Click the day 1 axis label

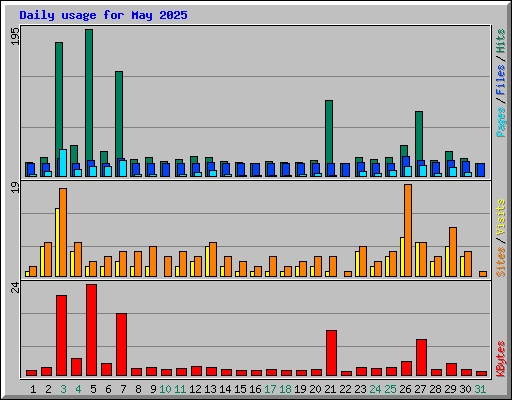click(33, 389)
